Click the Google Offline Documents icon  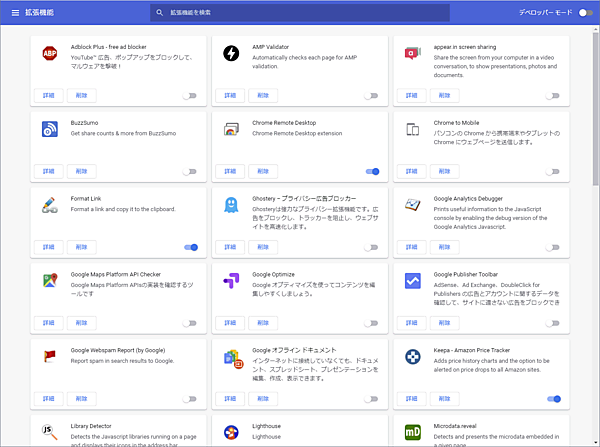coord(233,359)
